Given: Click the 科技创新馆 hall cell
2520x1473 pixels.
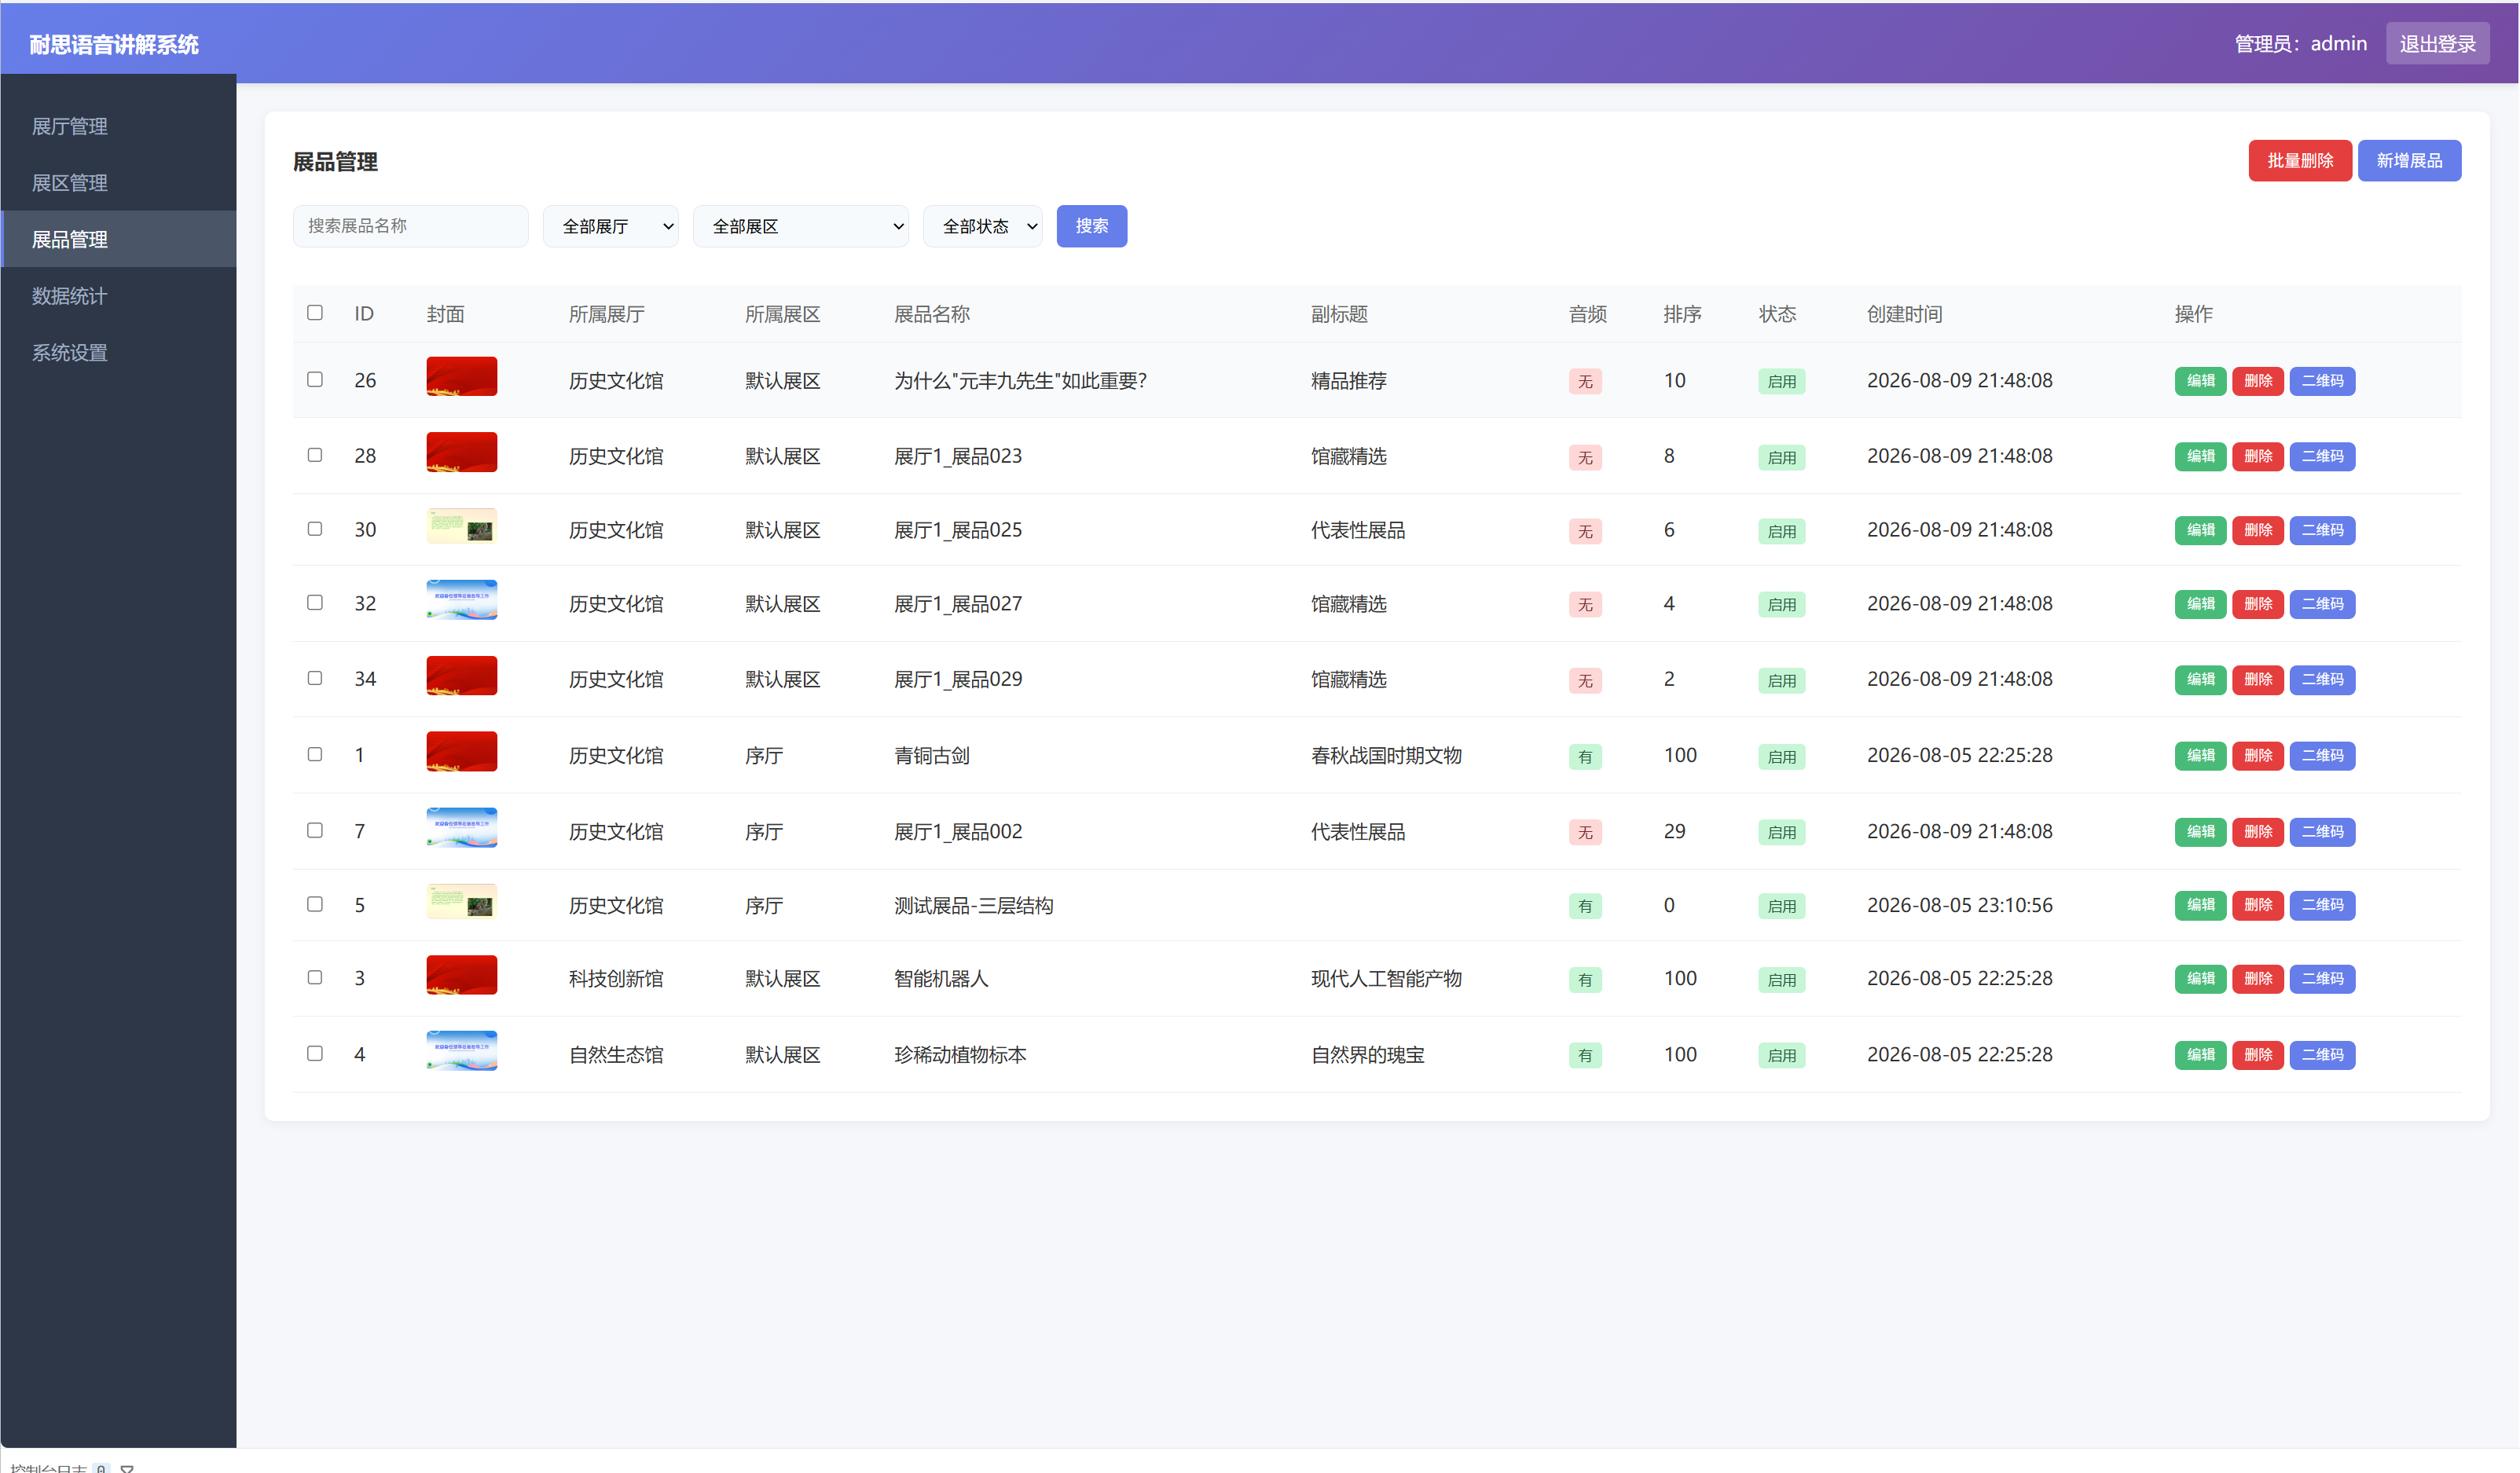Looking at the screenshot, I should [616, 979].
